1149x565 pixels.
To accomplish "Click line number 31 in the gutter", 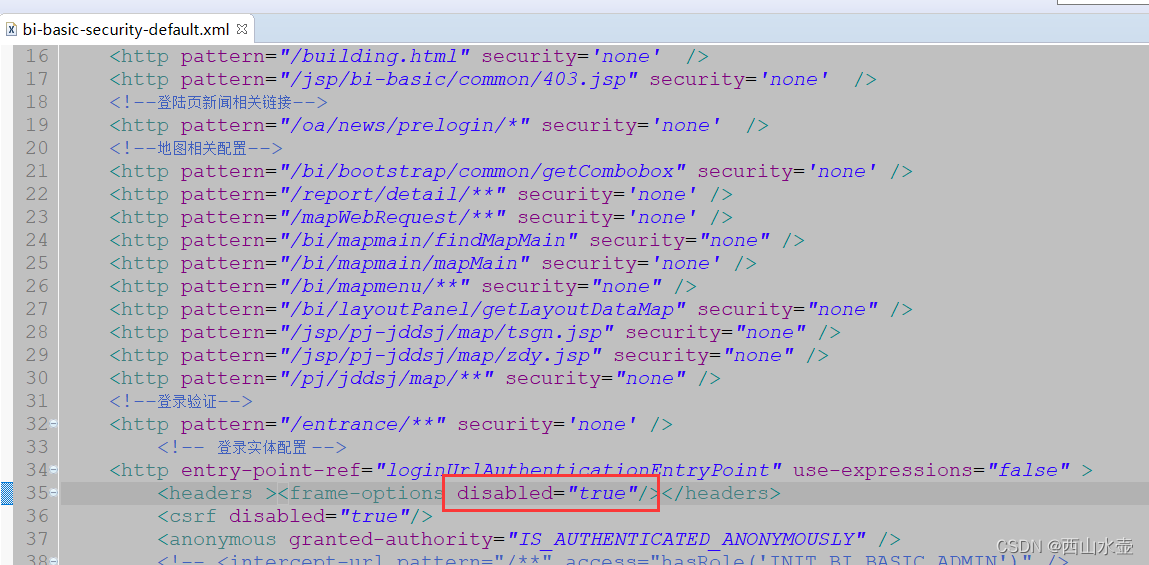I will coord(36,401).
